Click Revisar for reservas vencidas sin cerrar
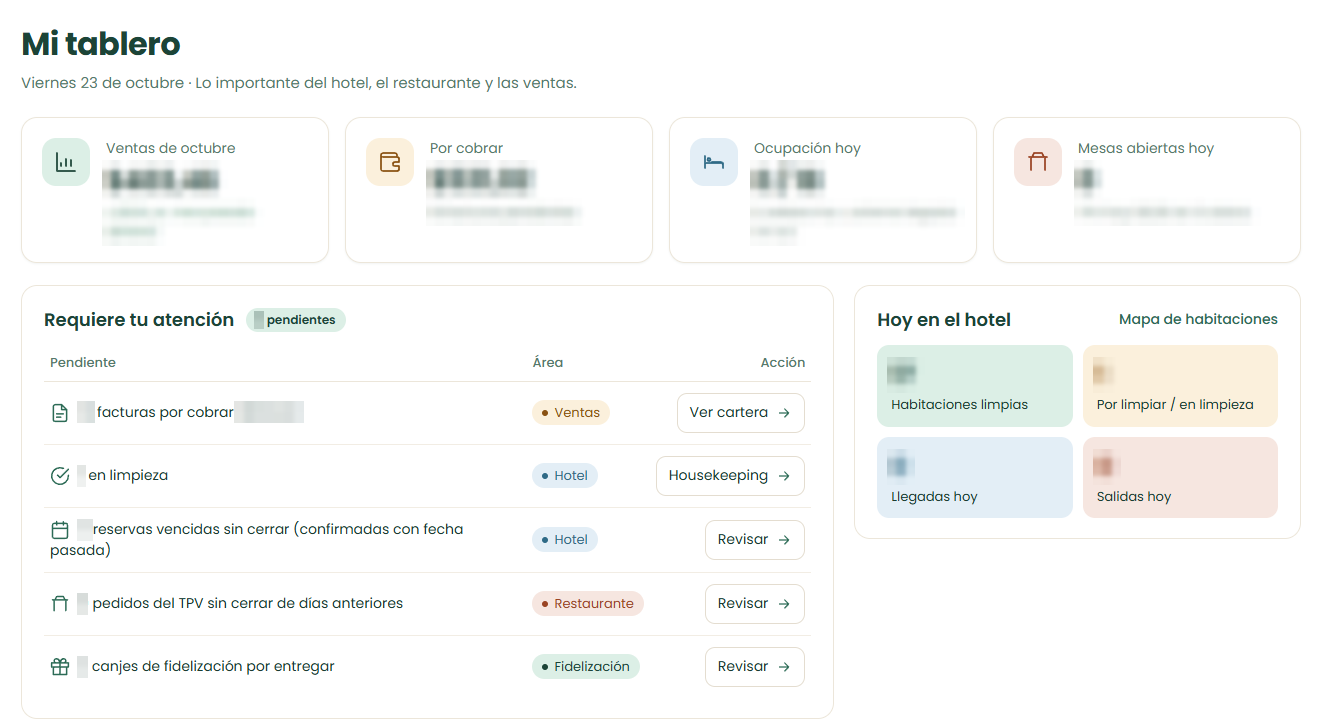Screen dimensions: 1333x728 755,540
